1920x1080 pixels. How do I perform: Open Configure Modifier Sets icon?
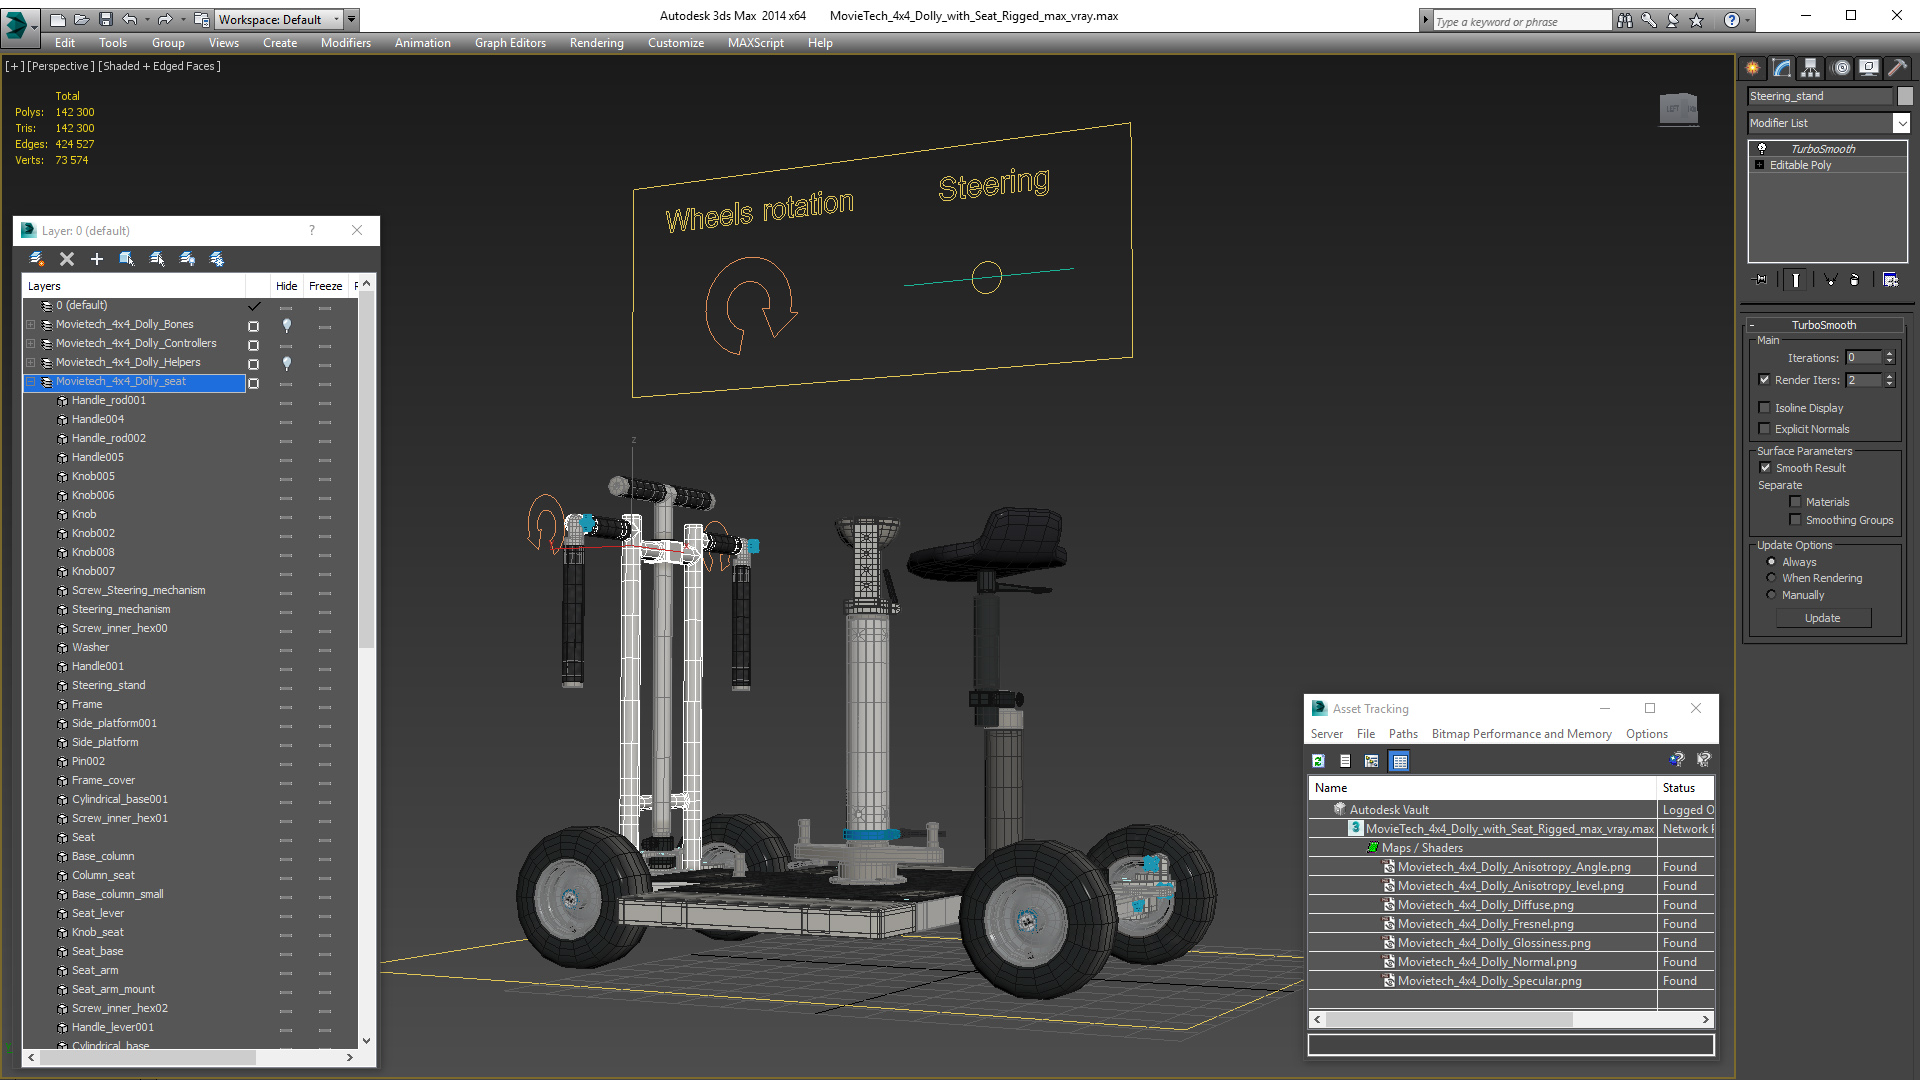(1890, 280)
